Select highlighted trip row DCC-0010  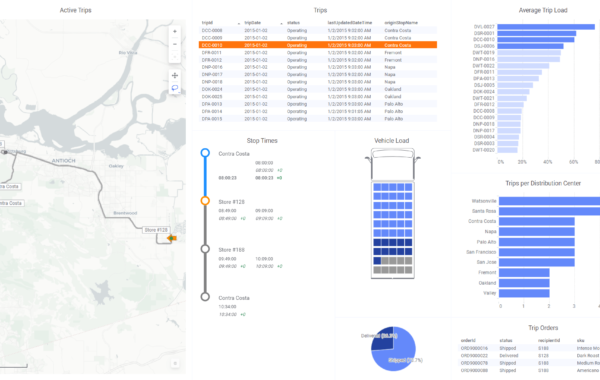coord(318,45)
